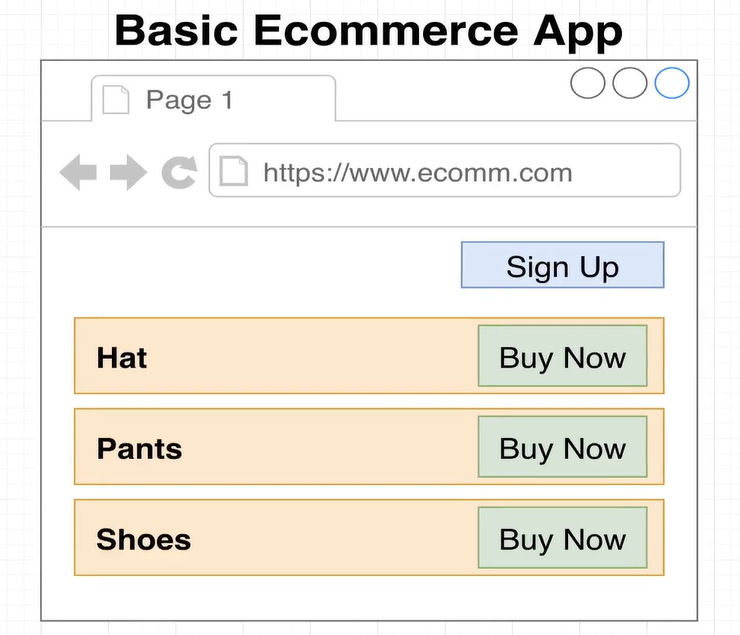Click the browser forward arrow

click(x=128, y=172)
